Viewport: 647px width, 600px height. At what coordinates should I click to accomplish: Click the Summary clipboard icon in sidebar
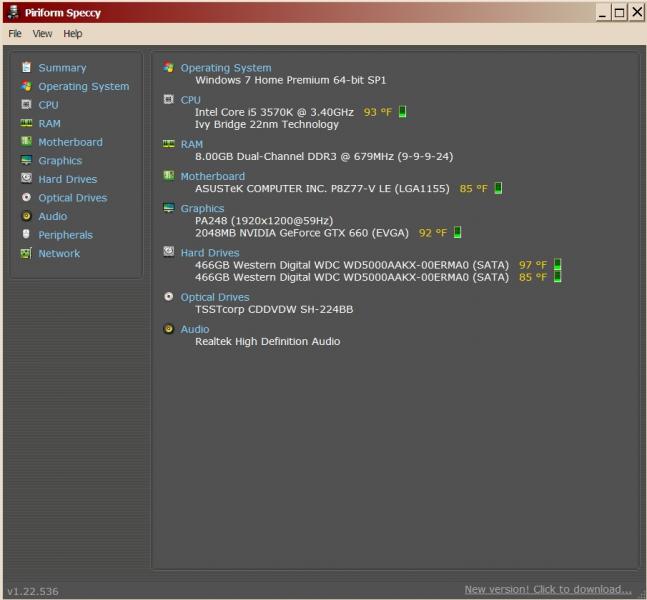[x=26, y=67]
